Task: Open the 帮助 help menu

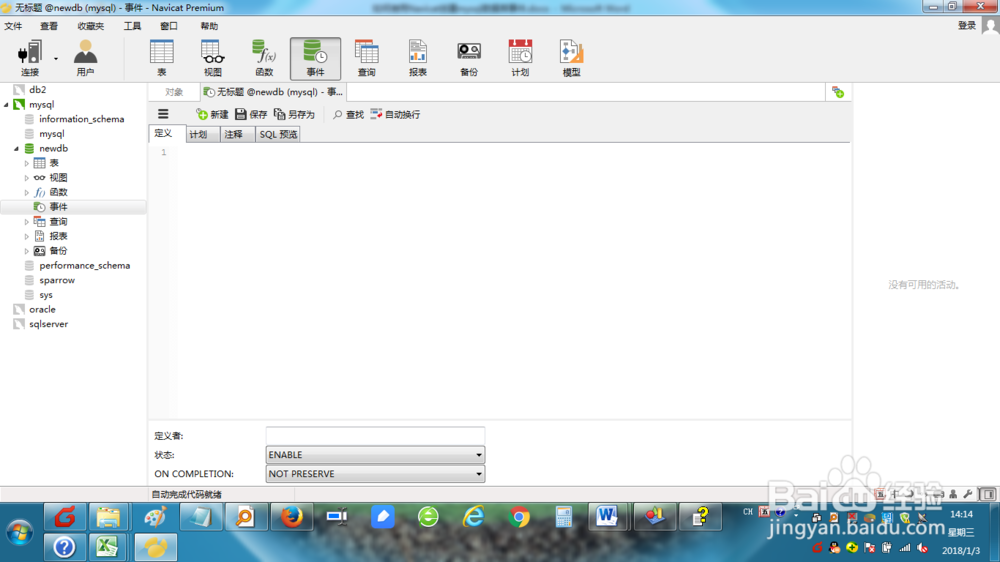Action: point(209,26)
